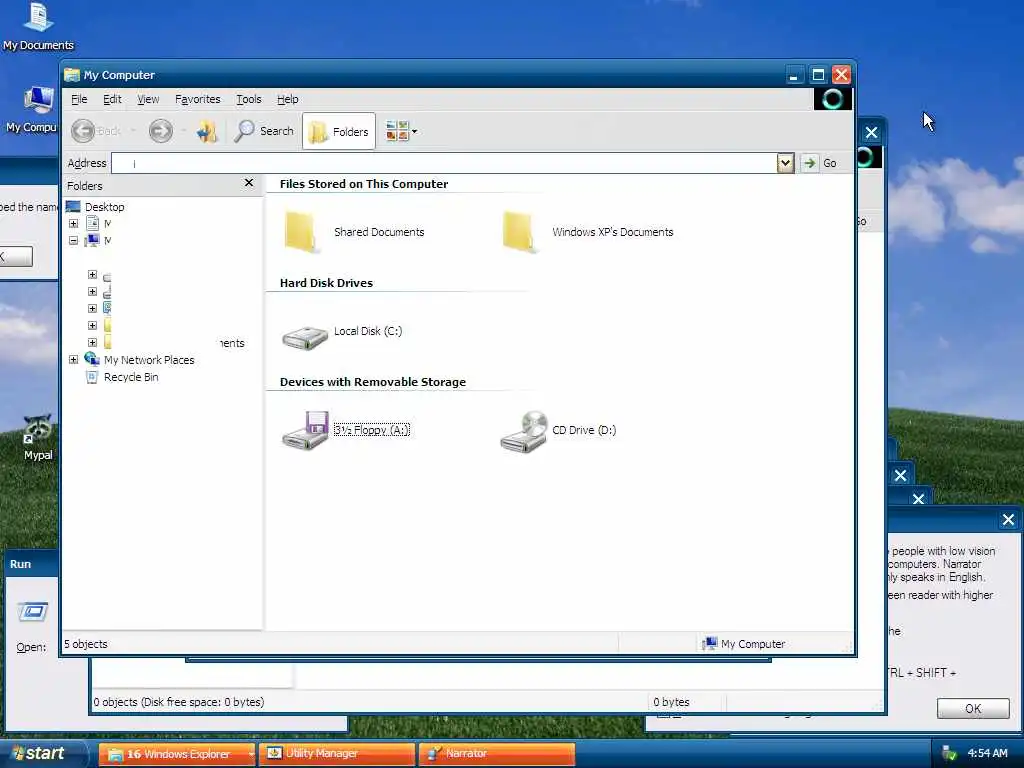The width and height of the screenshot is (1024, 768).
Task: Close the Folders pane
Action: coord(249,183)
